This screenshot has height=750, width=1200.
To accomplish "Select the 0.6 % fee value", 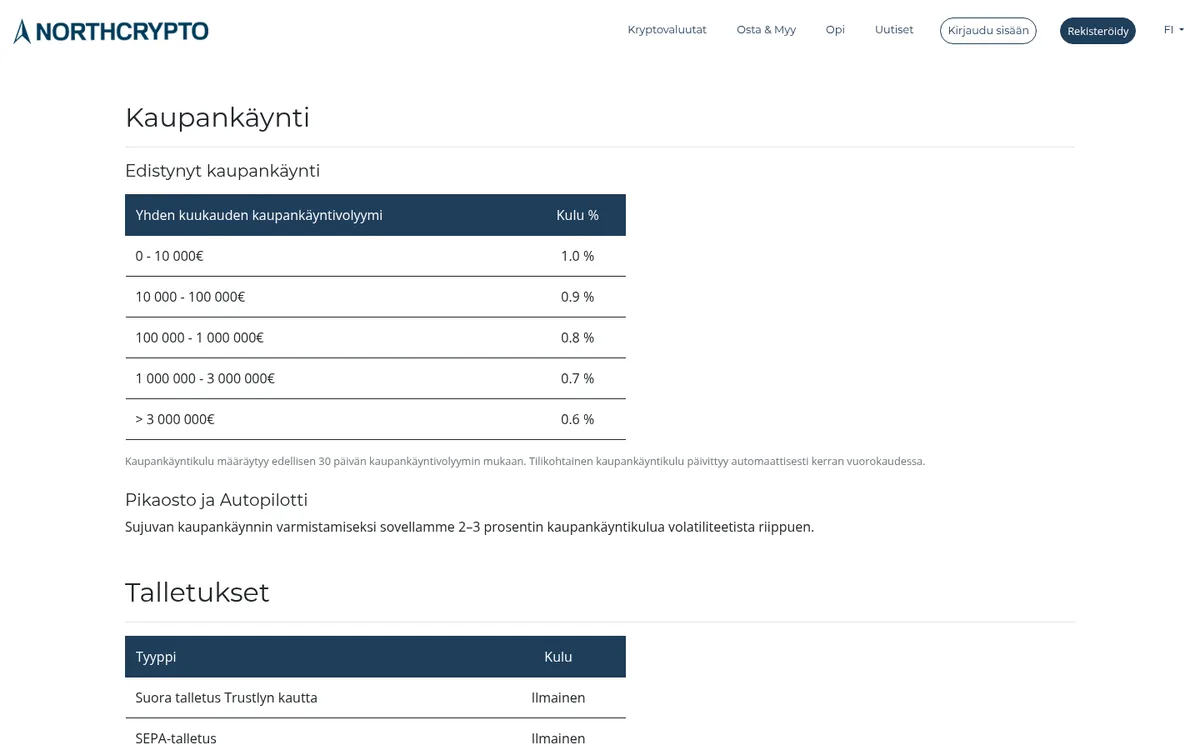I will pos(578,420).
